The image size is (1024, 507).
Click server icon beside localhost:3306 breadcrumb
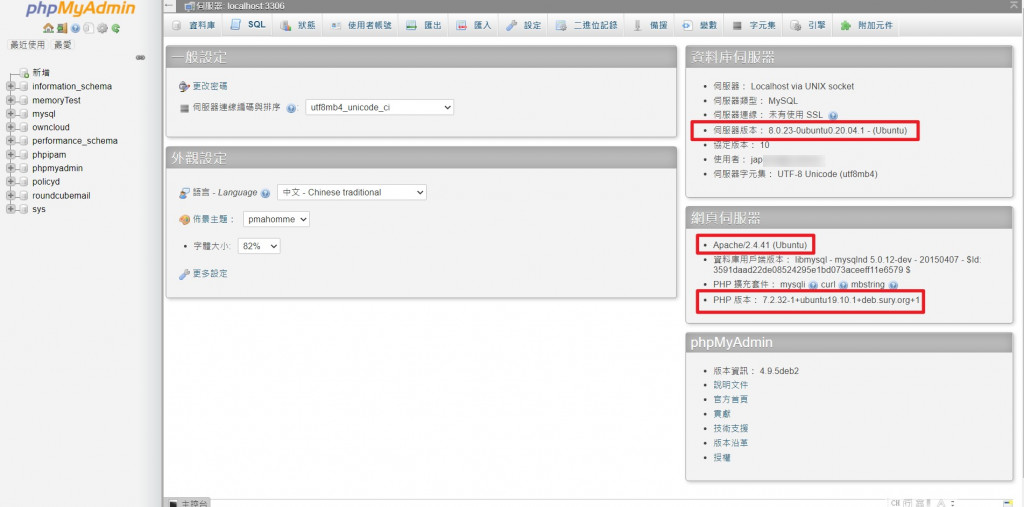click(x=189, y=6)
